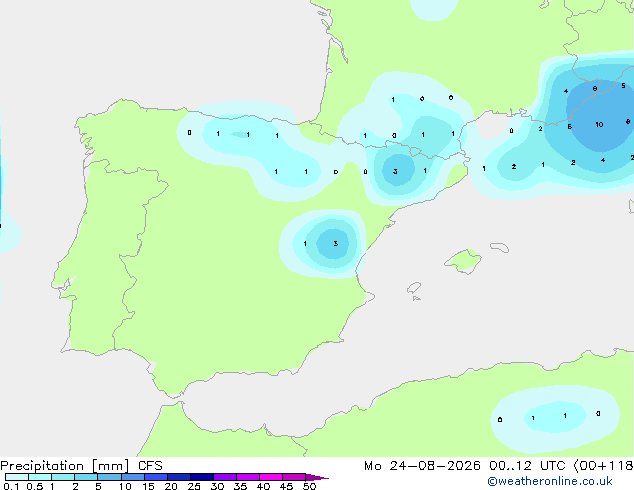This screenshot has width=634, height=490.
Task: Pick the 1–2 mm legend swatch
Action: [x=63, y=477]
